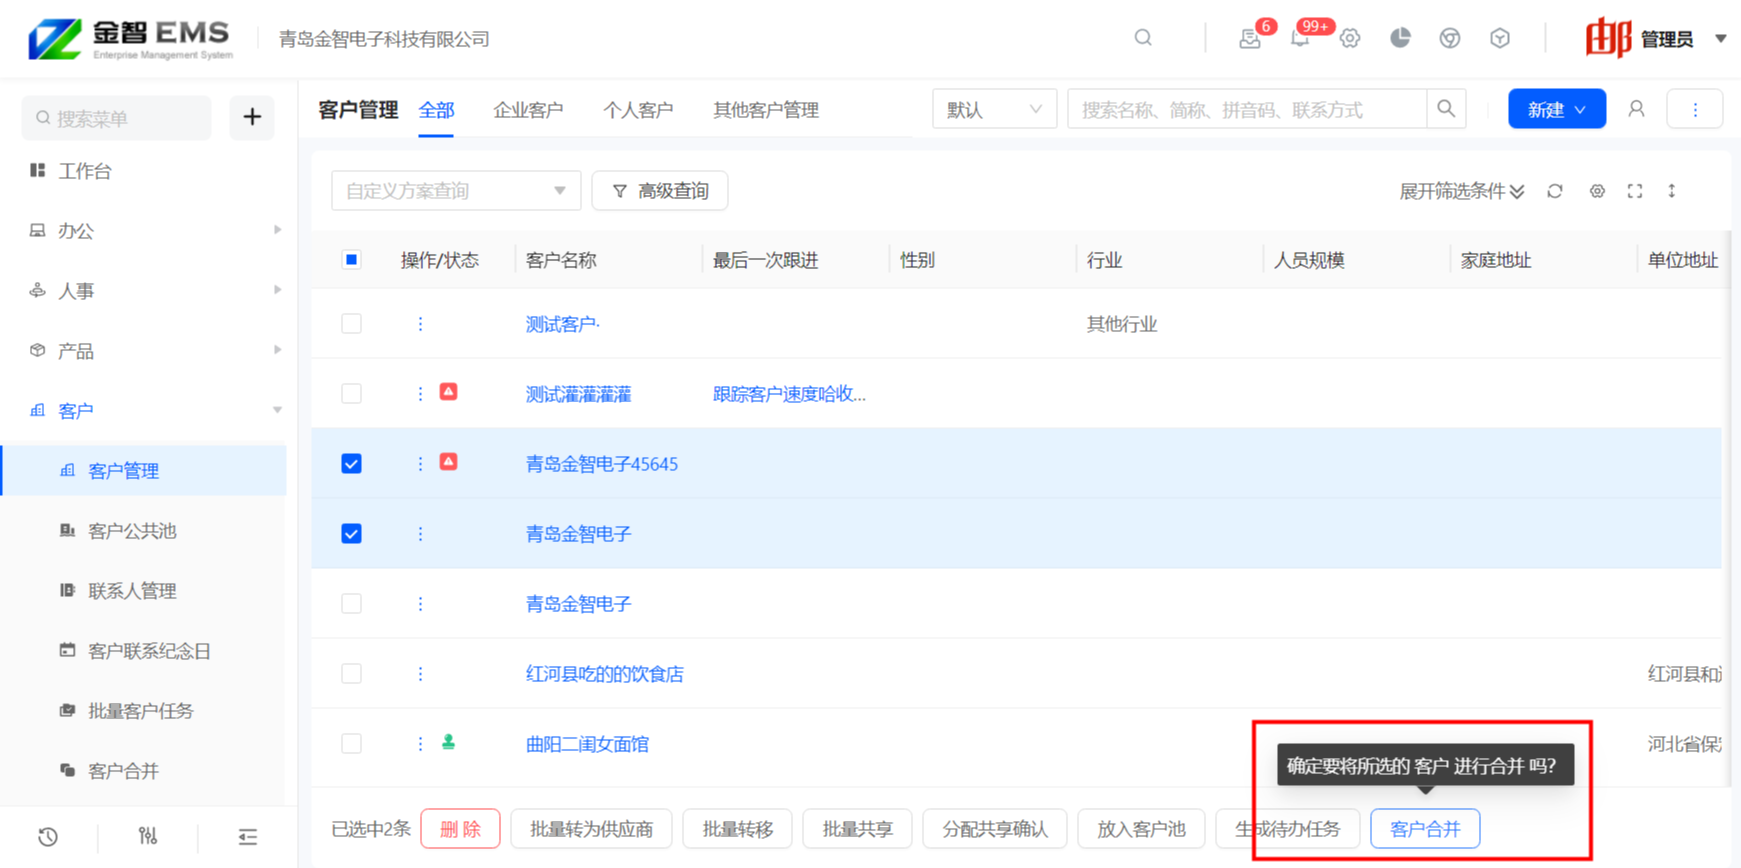Click the global search magnifier in header
The height and width of the screenshot is (868, 1741).
1143,38
